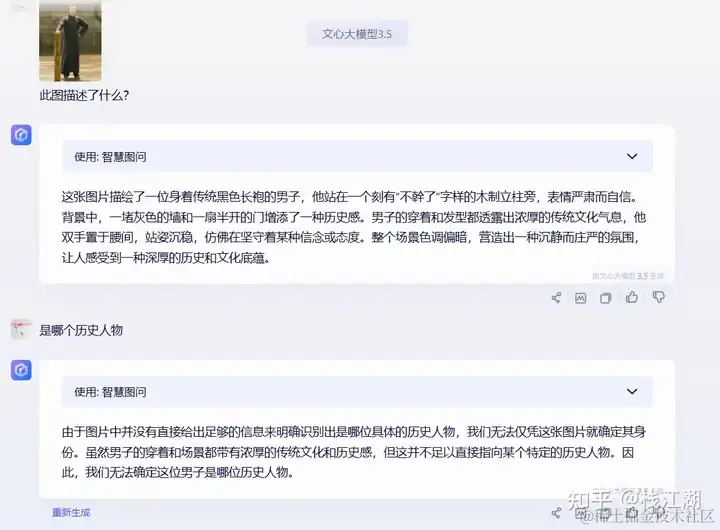Click the user message 此图描述了什么?
The image size is (720, 530).
pos(84,96)
